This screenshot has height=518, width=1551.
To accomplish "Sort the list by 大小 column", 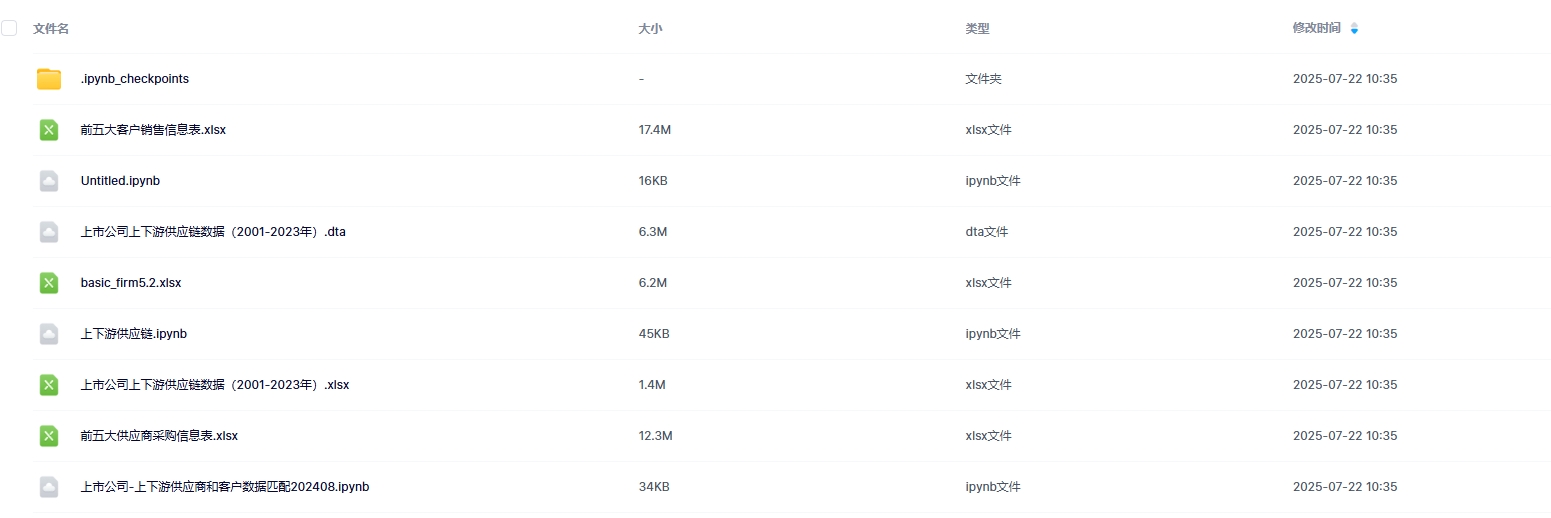I will pyautogui.click(x=650, y=29).
